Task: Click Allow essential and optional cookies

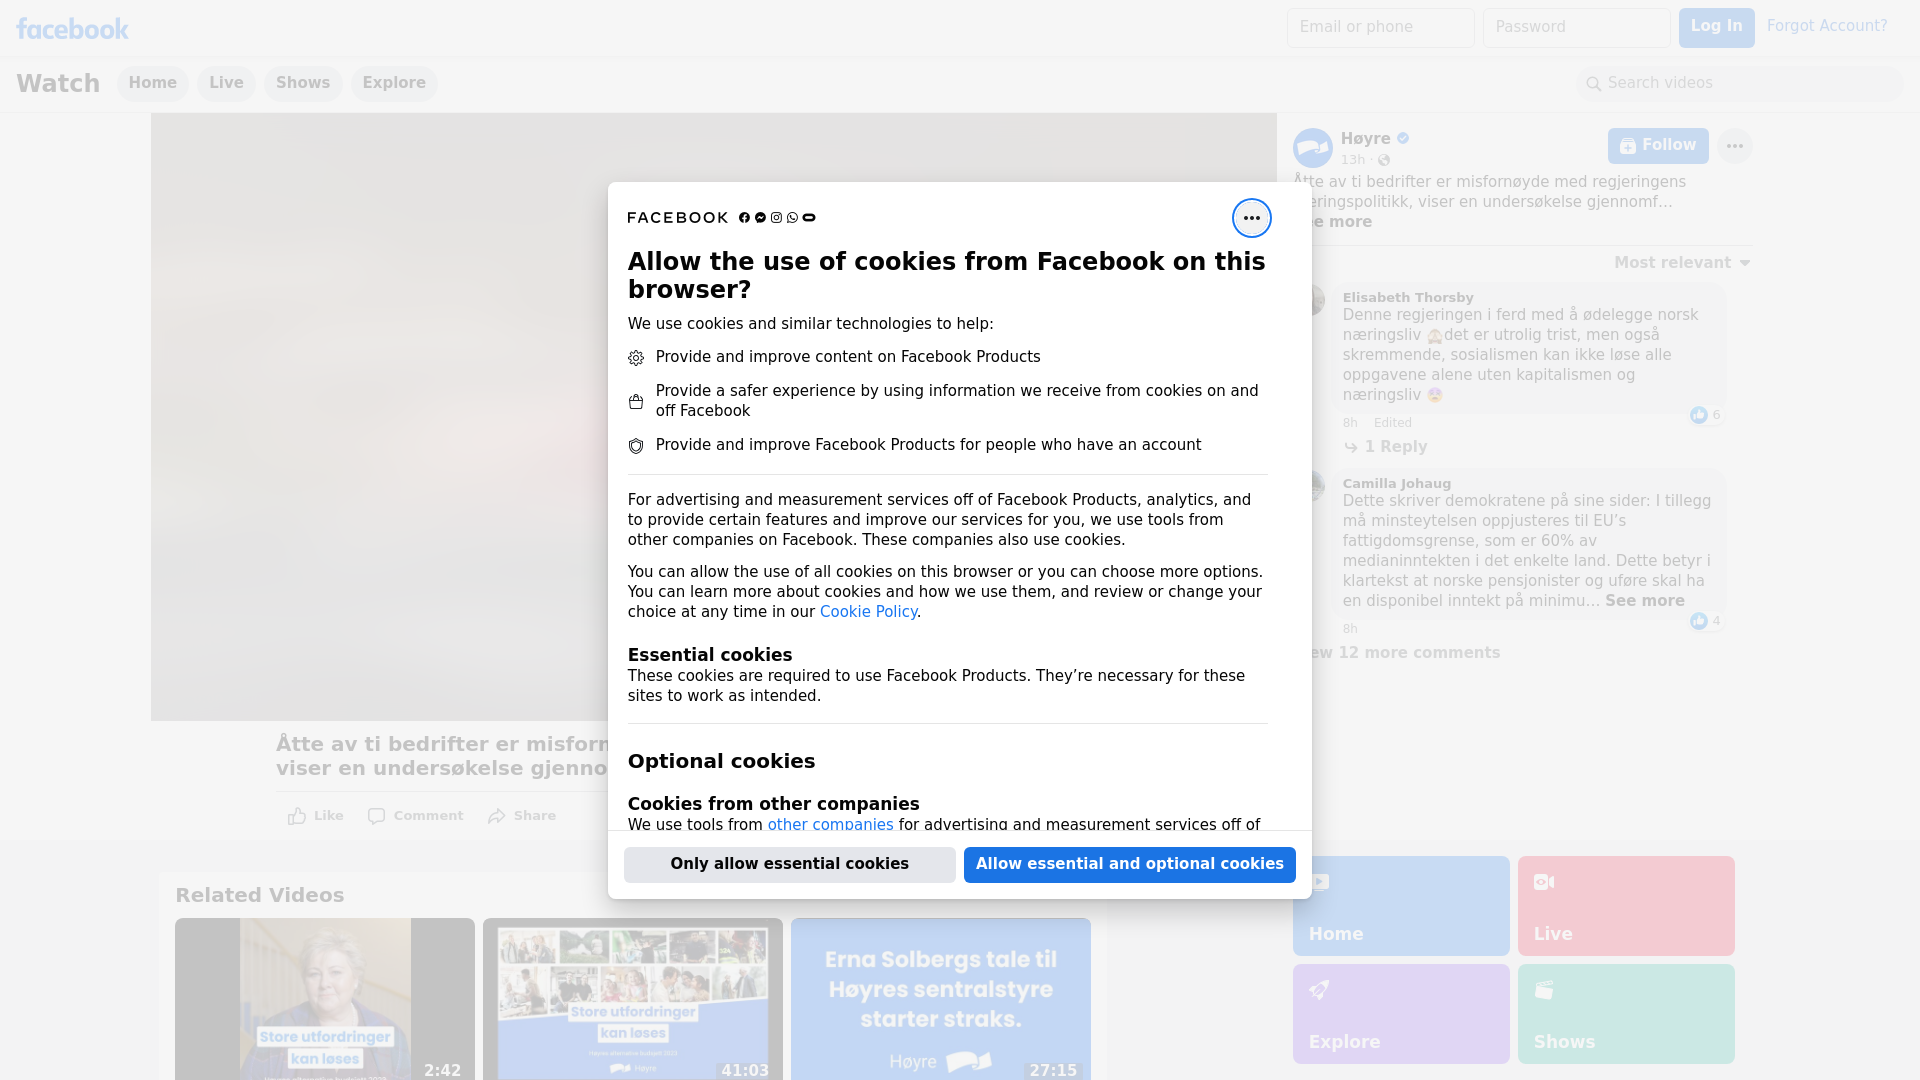Action: pyautogui.click(x=1130, y=865)
